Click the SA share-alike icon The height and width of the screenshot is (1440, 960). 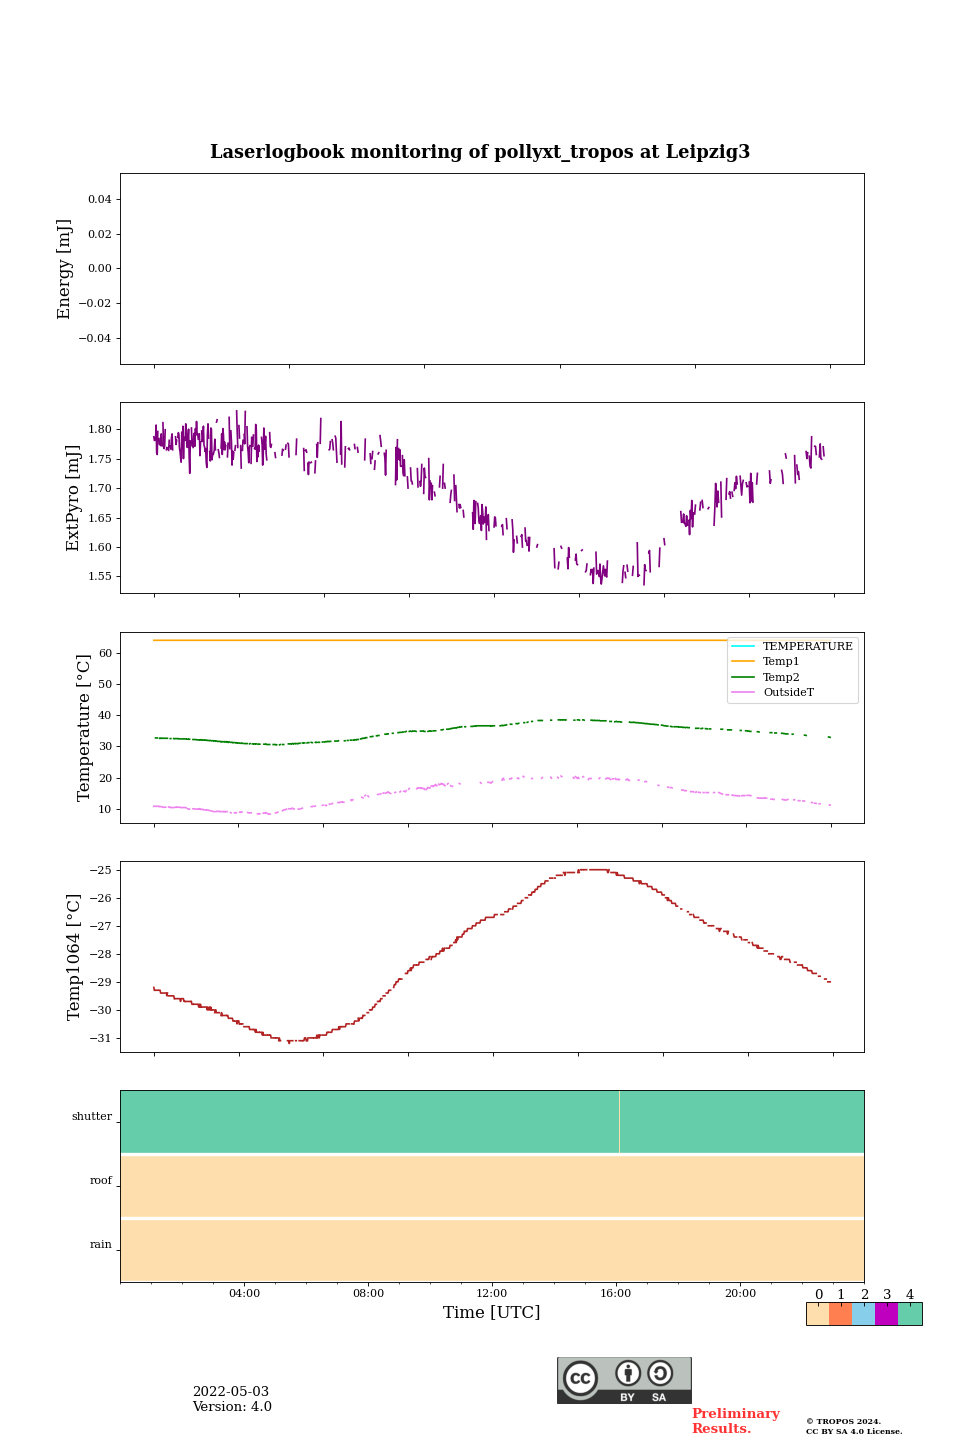tap(660, 1374)
